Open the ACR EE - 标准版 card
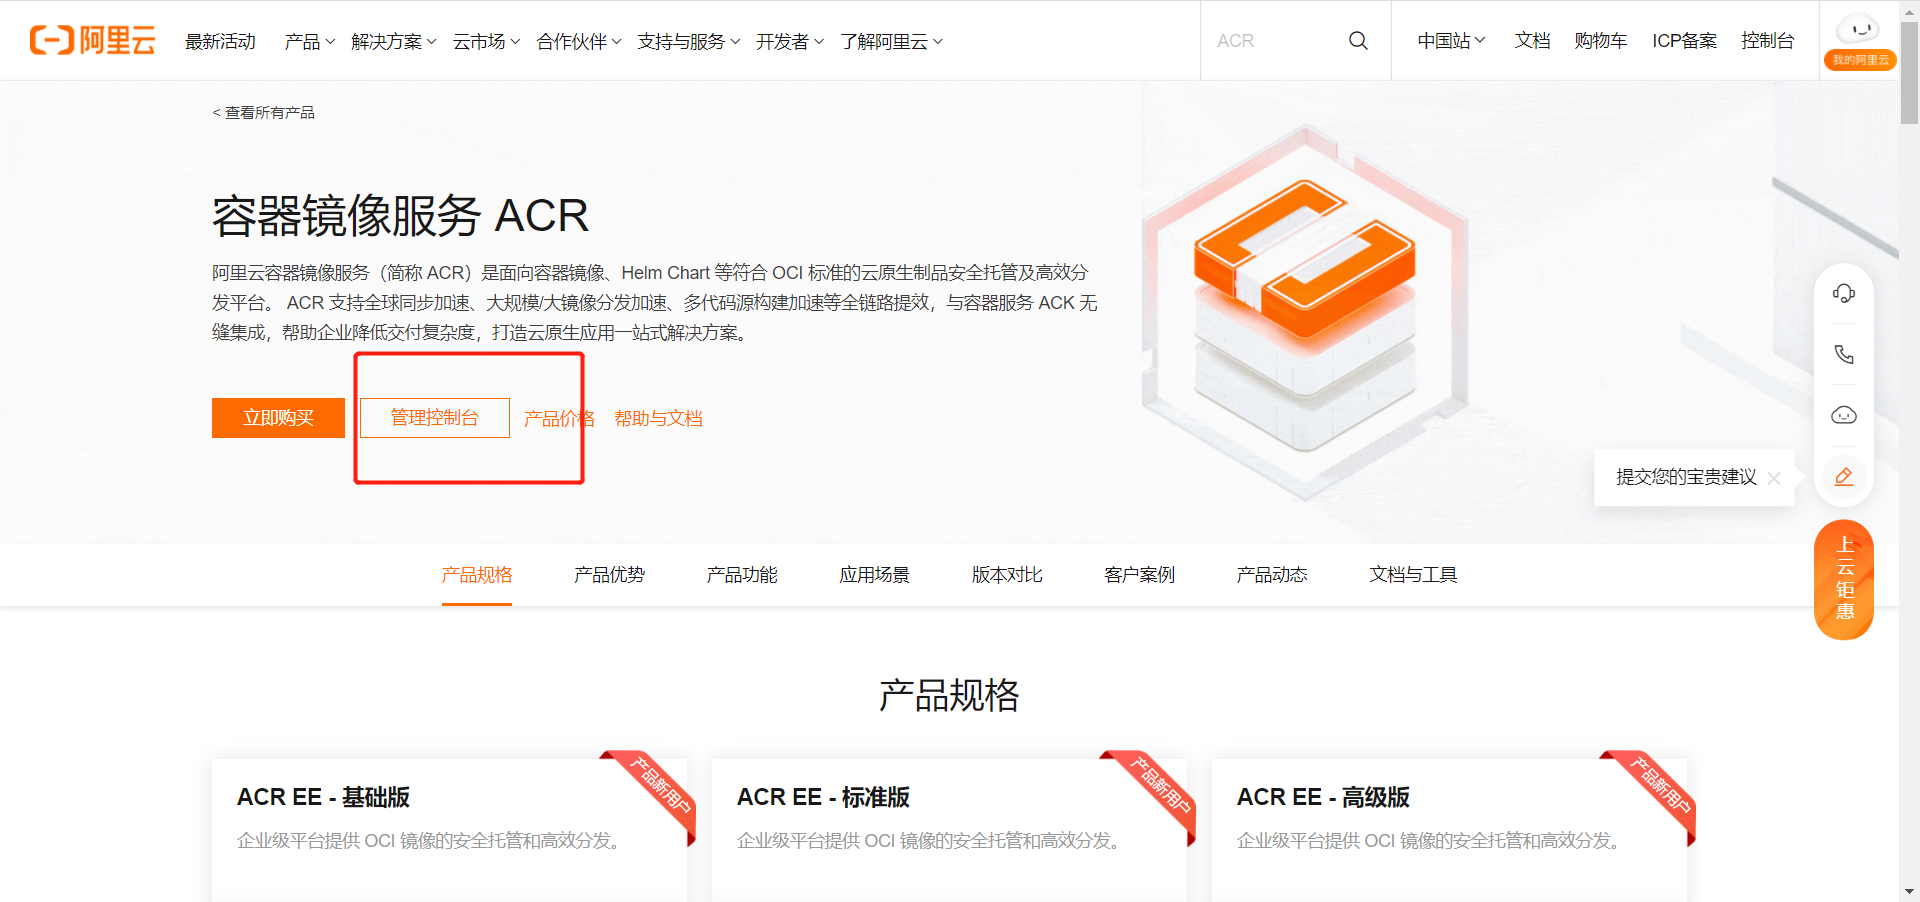 coord(949,830)
